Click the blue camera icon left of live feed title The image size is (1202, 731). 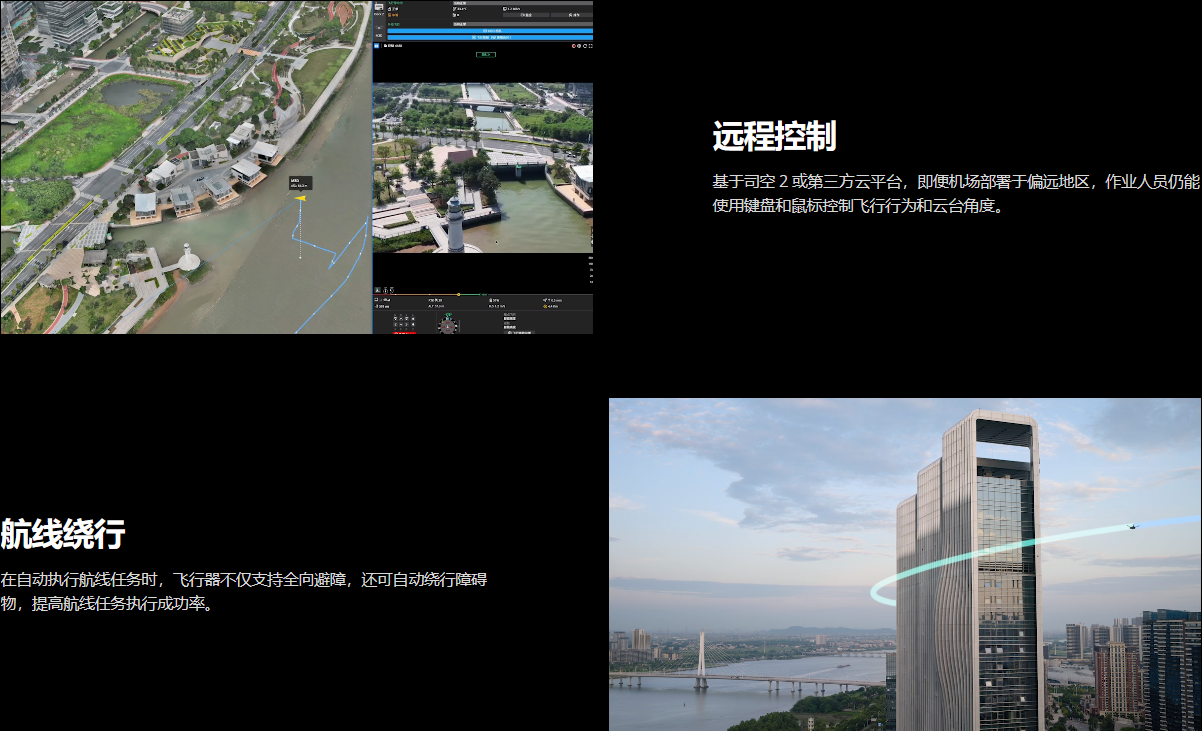378,45
